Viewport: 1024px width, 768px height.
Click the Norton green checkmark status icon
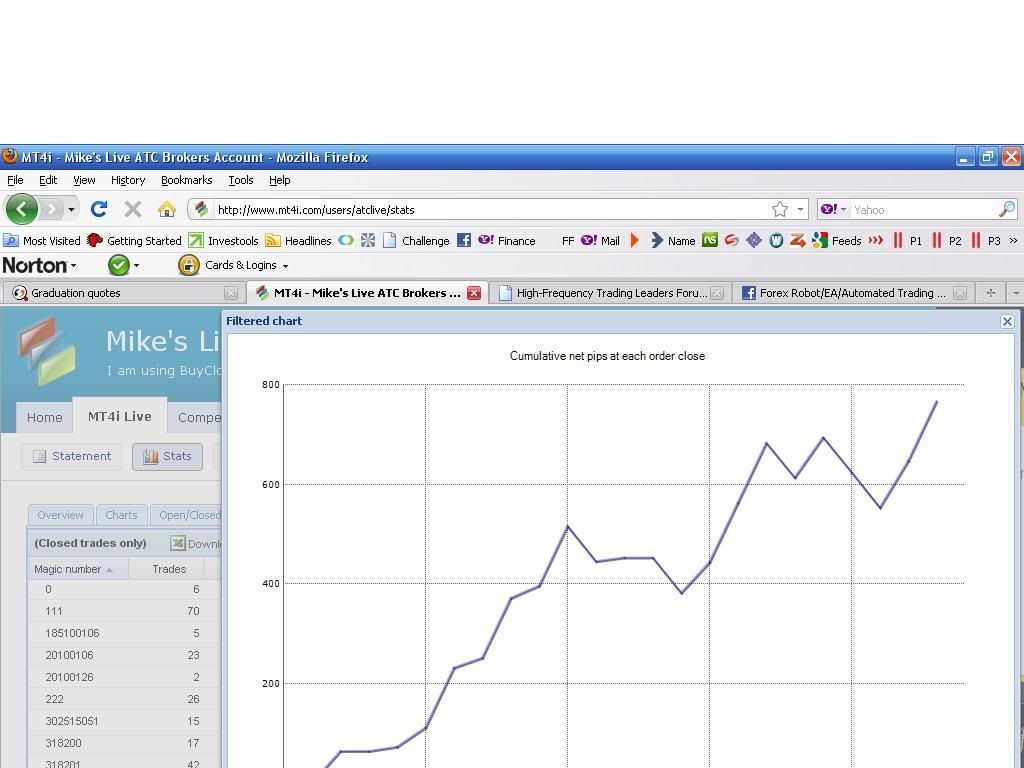pos(119,265)
